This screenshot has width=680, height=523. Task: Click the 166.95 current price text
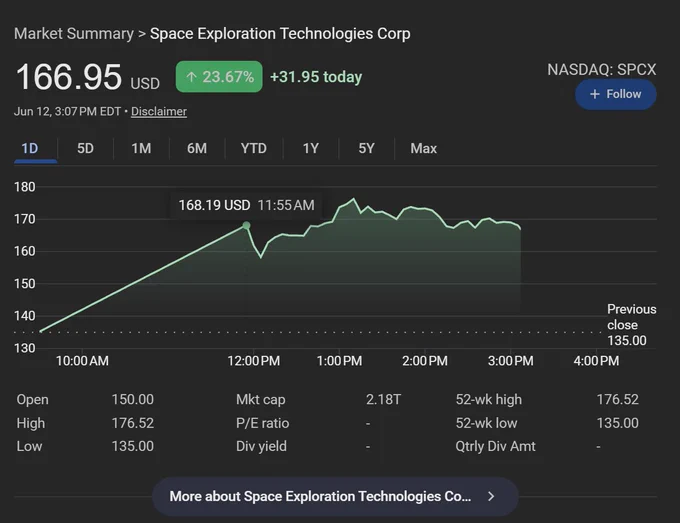[x=69, y=77]
